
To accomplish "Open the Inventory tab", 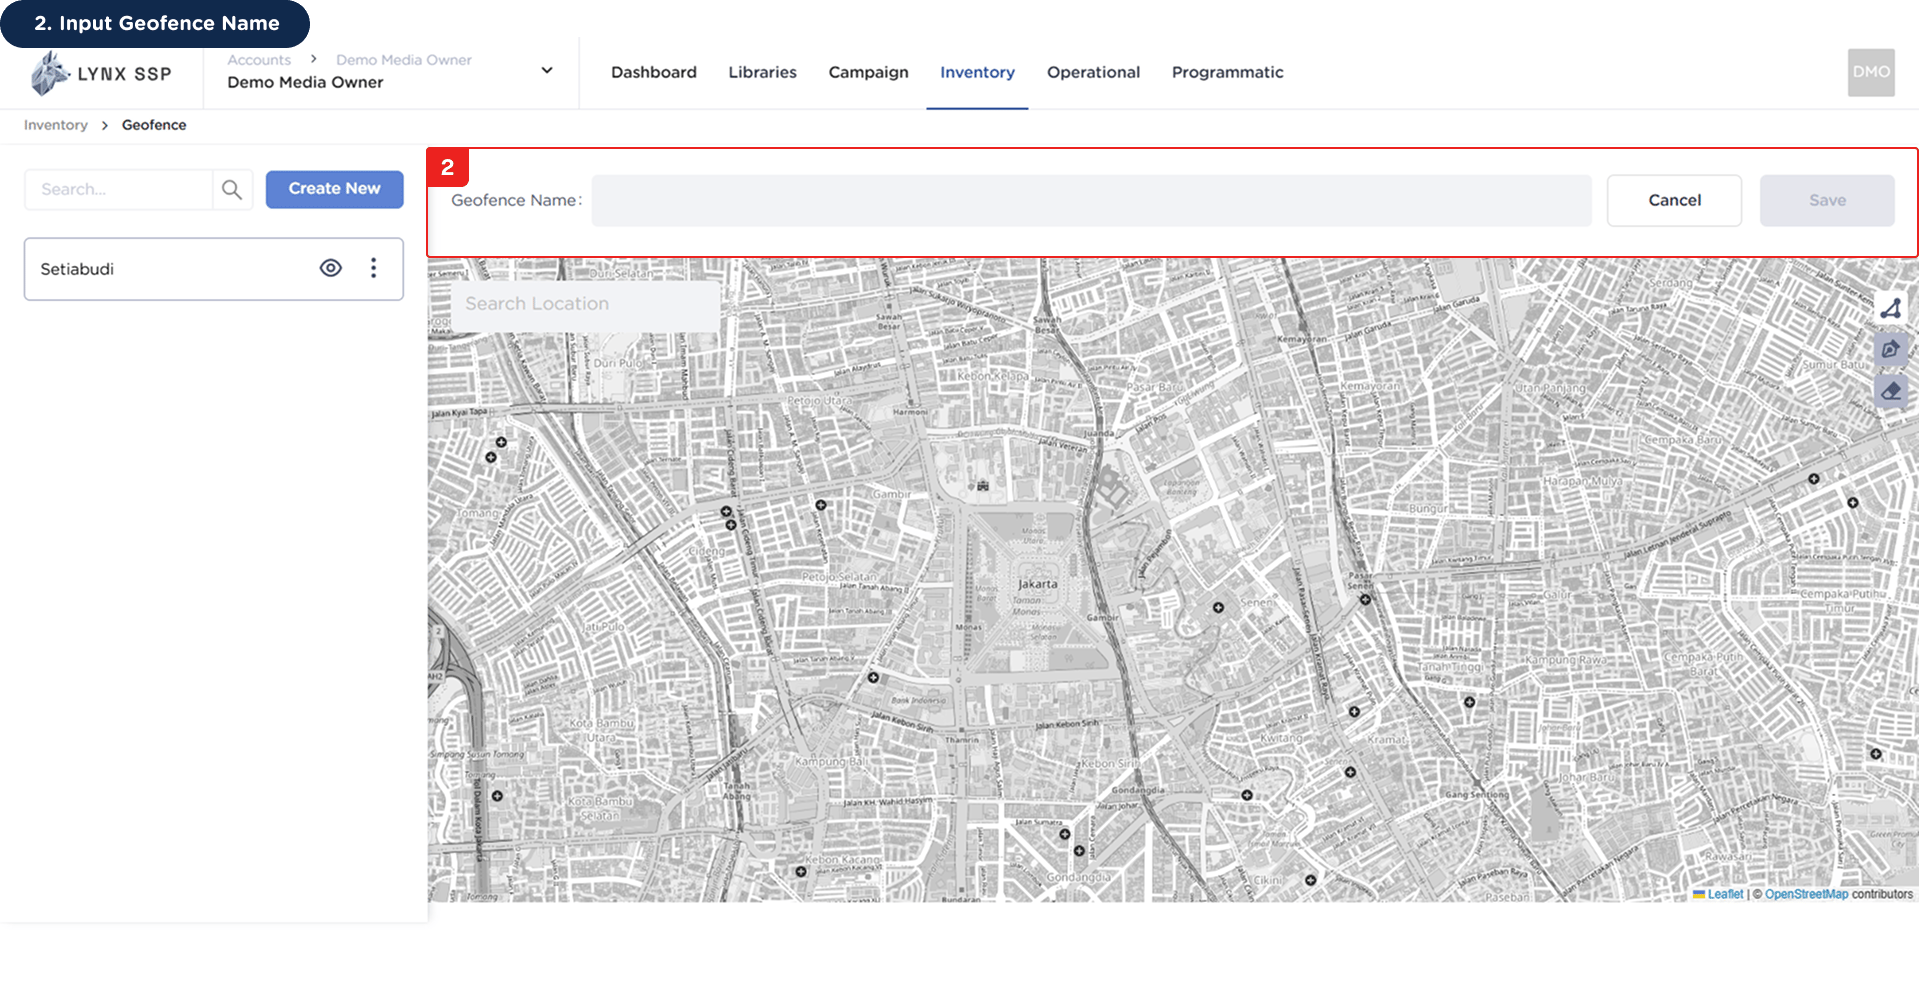I will [977, 72].
